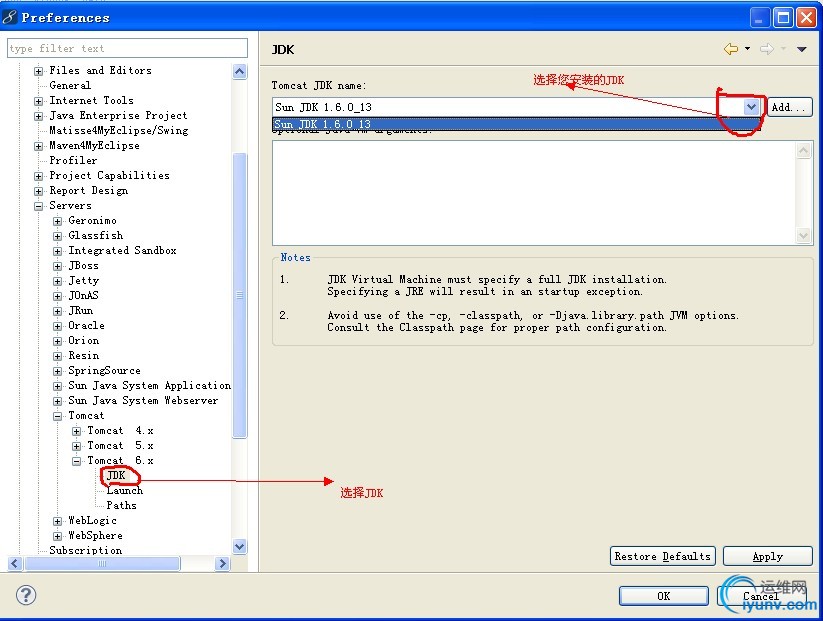Select the Servers tree label
The height and width of the screenshot is (621, 823).
point(70,205)
